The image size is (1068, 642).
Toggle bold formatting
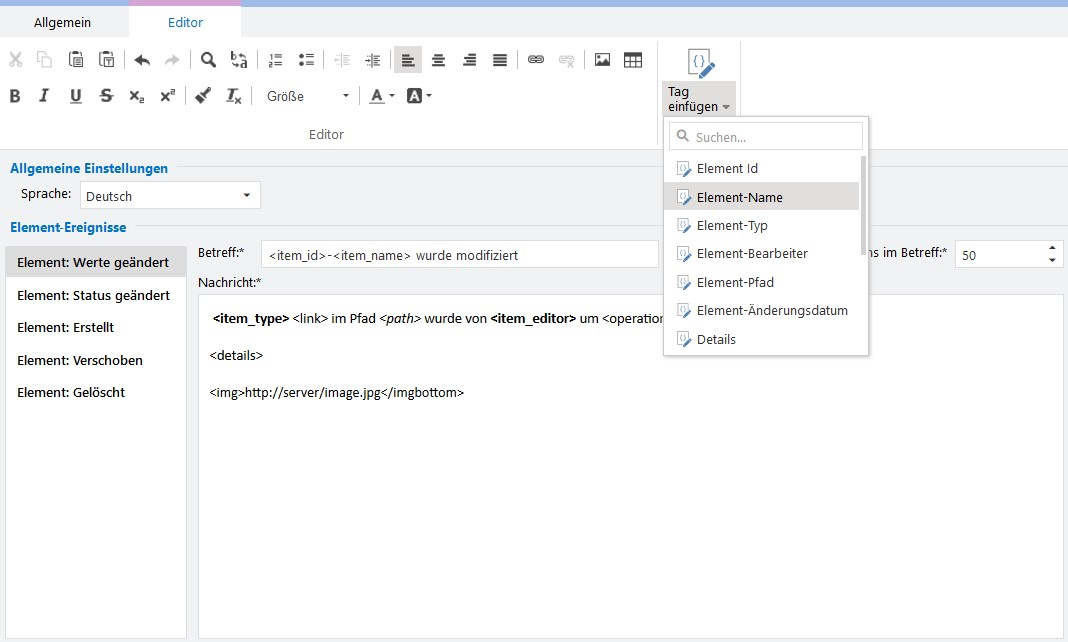[15, 96]
